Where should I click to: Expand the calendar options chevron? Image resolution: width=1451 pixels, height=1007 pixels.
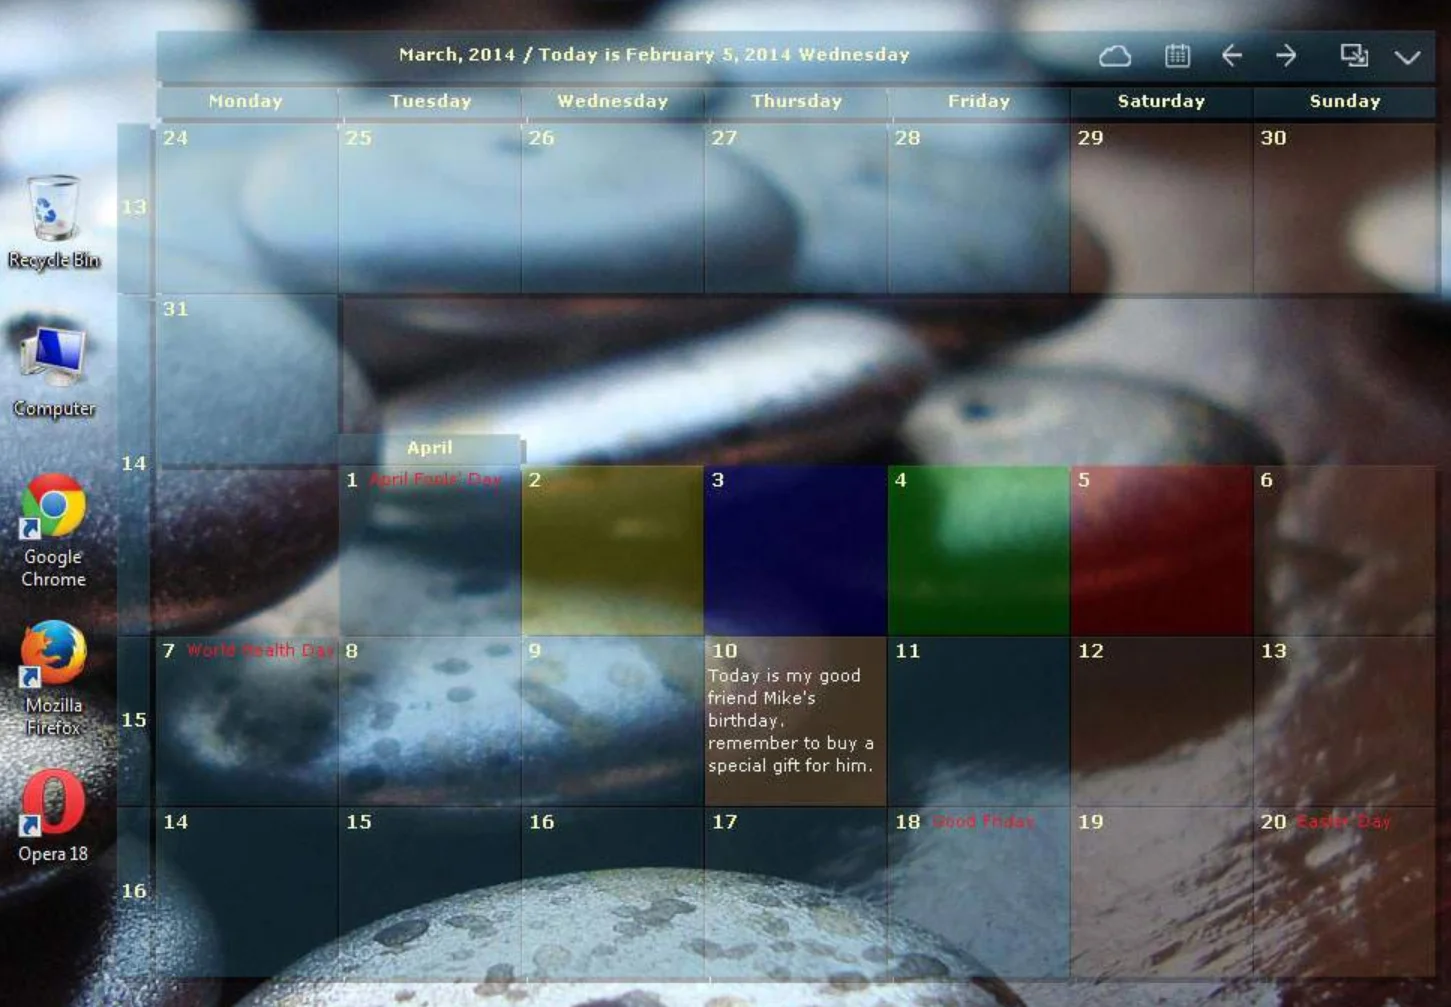(1408, 57)
